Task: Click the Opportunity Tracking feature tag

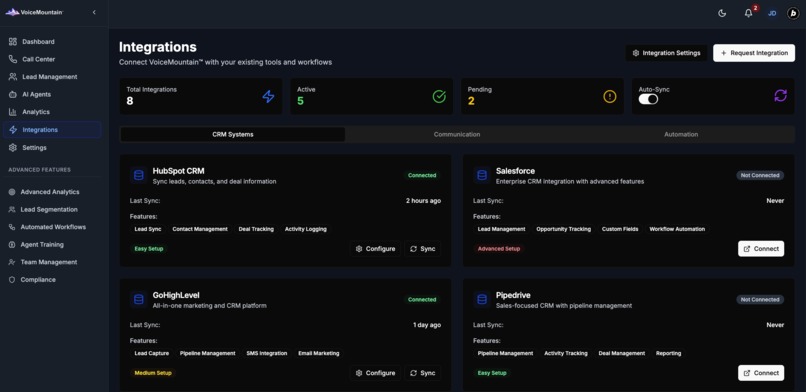Action: pos(563,229)
